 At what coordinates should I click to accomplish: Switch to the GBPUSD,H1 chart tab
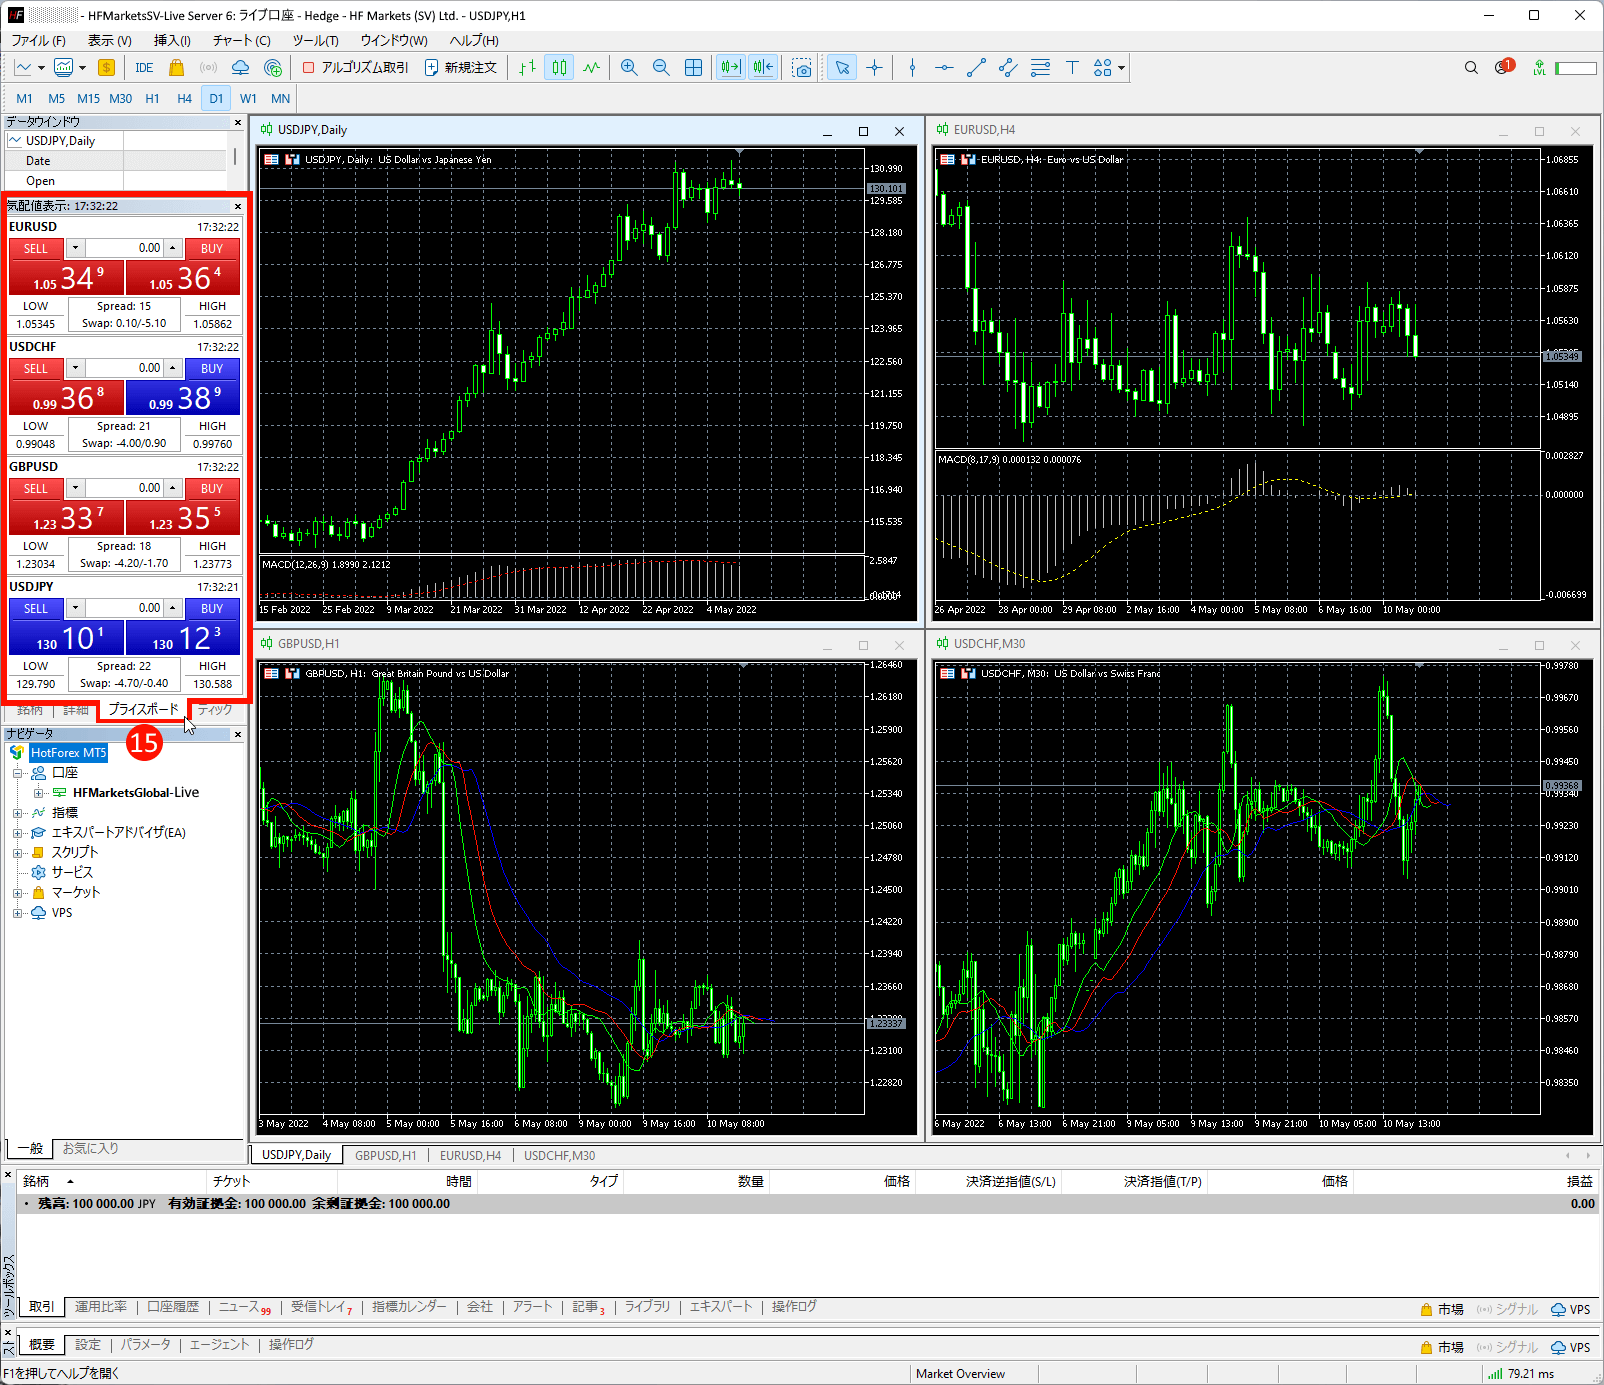point(385,1155)
